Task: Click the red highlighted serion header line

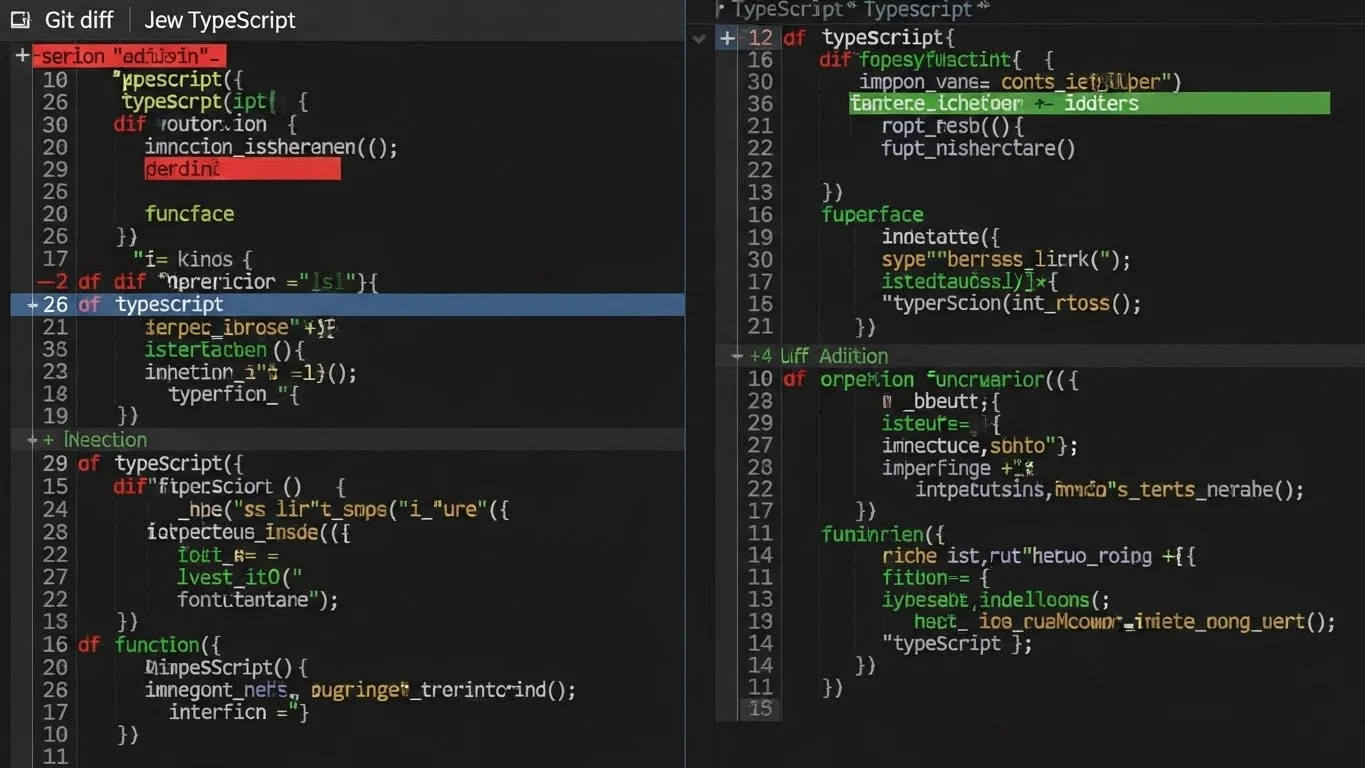Action: (130, 56)
